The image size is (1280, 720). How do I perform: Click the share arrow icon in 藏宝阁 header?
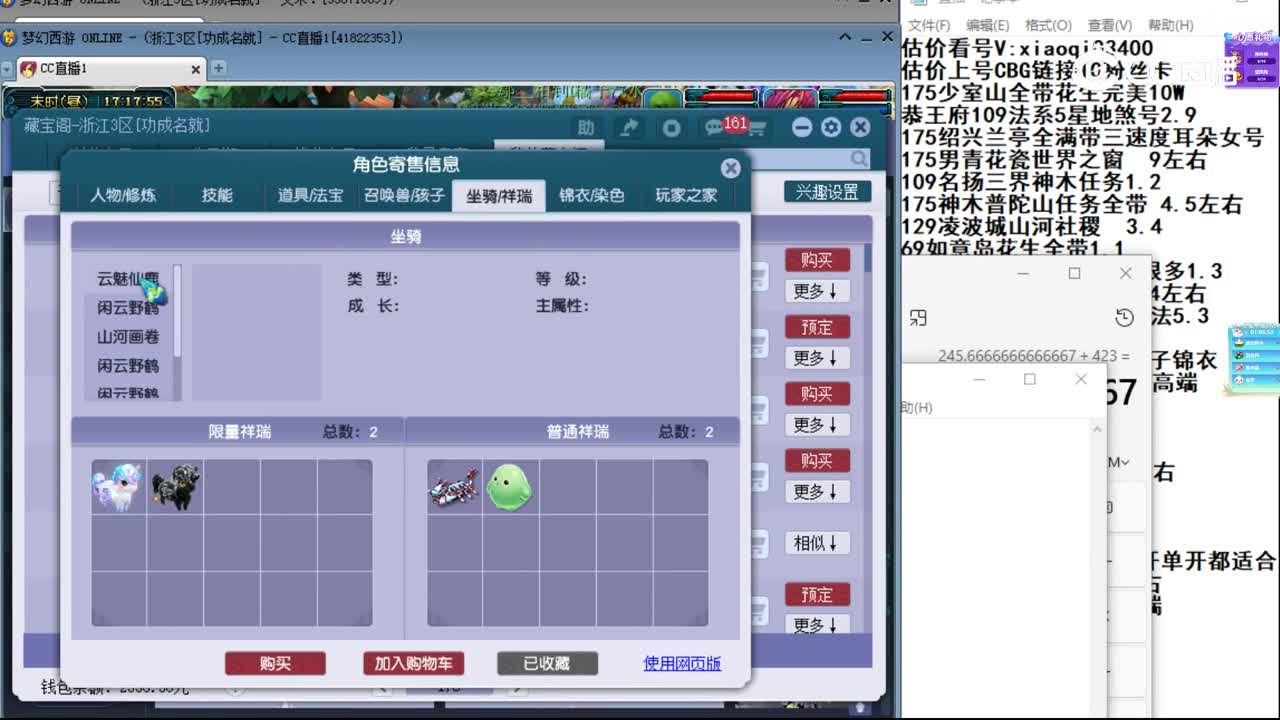tap(629, 127)
